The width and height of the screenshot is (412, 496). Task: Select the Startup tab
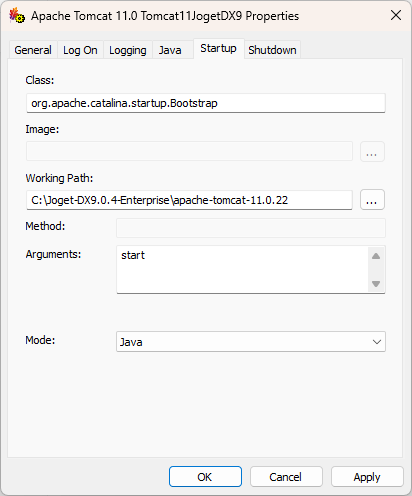tap(219, 49)
